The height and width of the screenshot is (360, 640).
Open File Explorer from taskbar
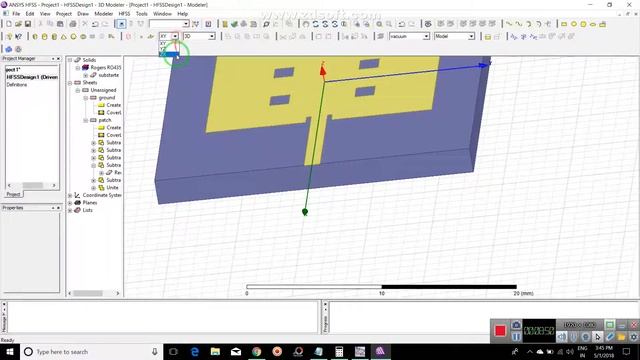[x=215, y=351]
